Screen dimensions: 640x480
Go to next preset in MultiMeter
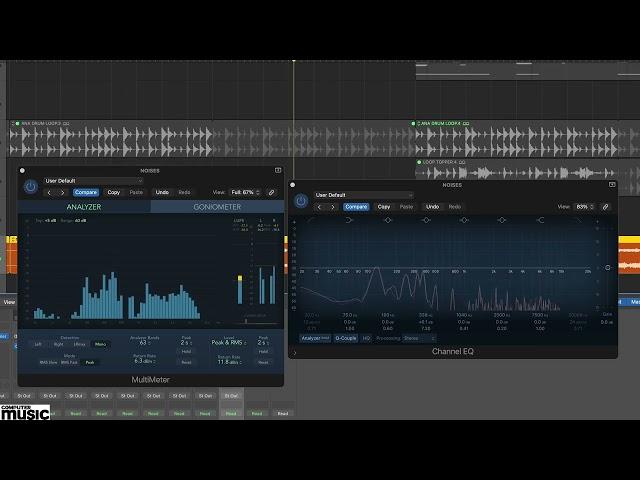click(x=62, y=193)
